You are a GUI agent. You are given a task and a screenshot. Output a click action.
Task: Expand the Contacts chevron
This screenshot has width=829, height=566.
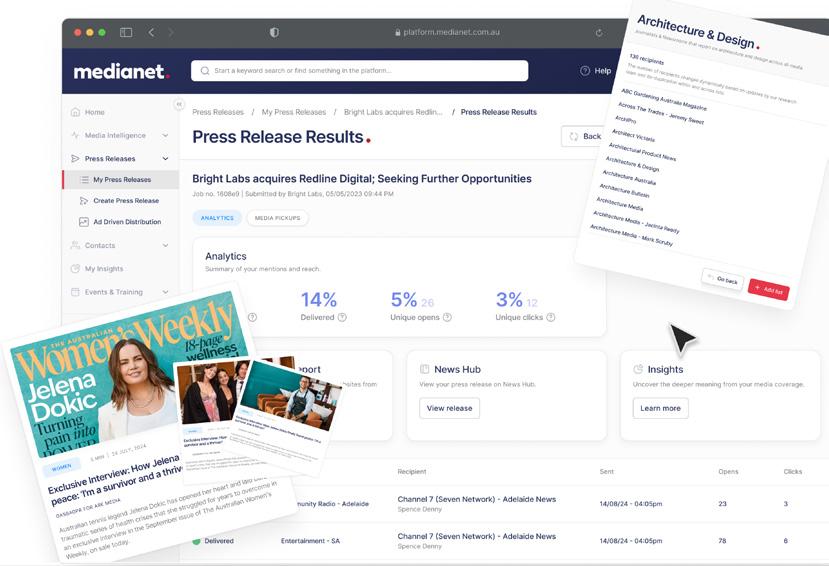pyautogui.click(x=165, y=245)
